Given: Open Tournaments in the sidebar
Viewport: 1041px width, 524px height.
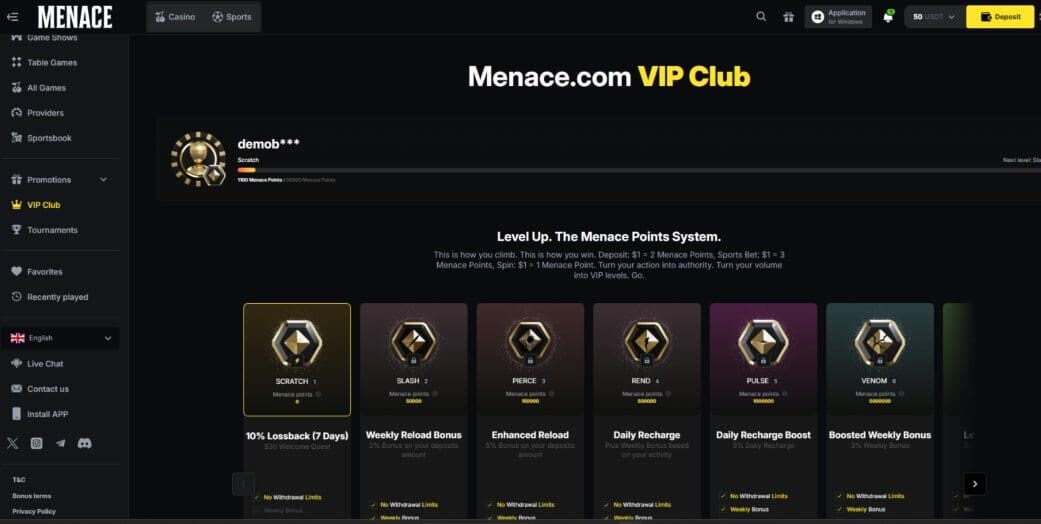Looking at the screenshot, I should pyautogui.click(x=52, y=230).
